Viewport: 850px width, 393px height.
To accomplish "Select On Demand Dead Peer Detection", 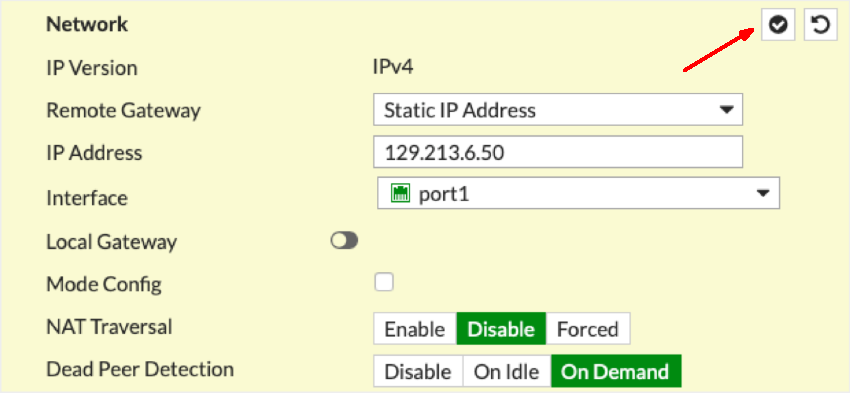I will (x=615, y=371).
